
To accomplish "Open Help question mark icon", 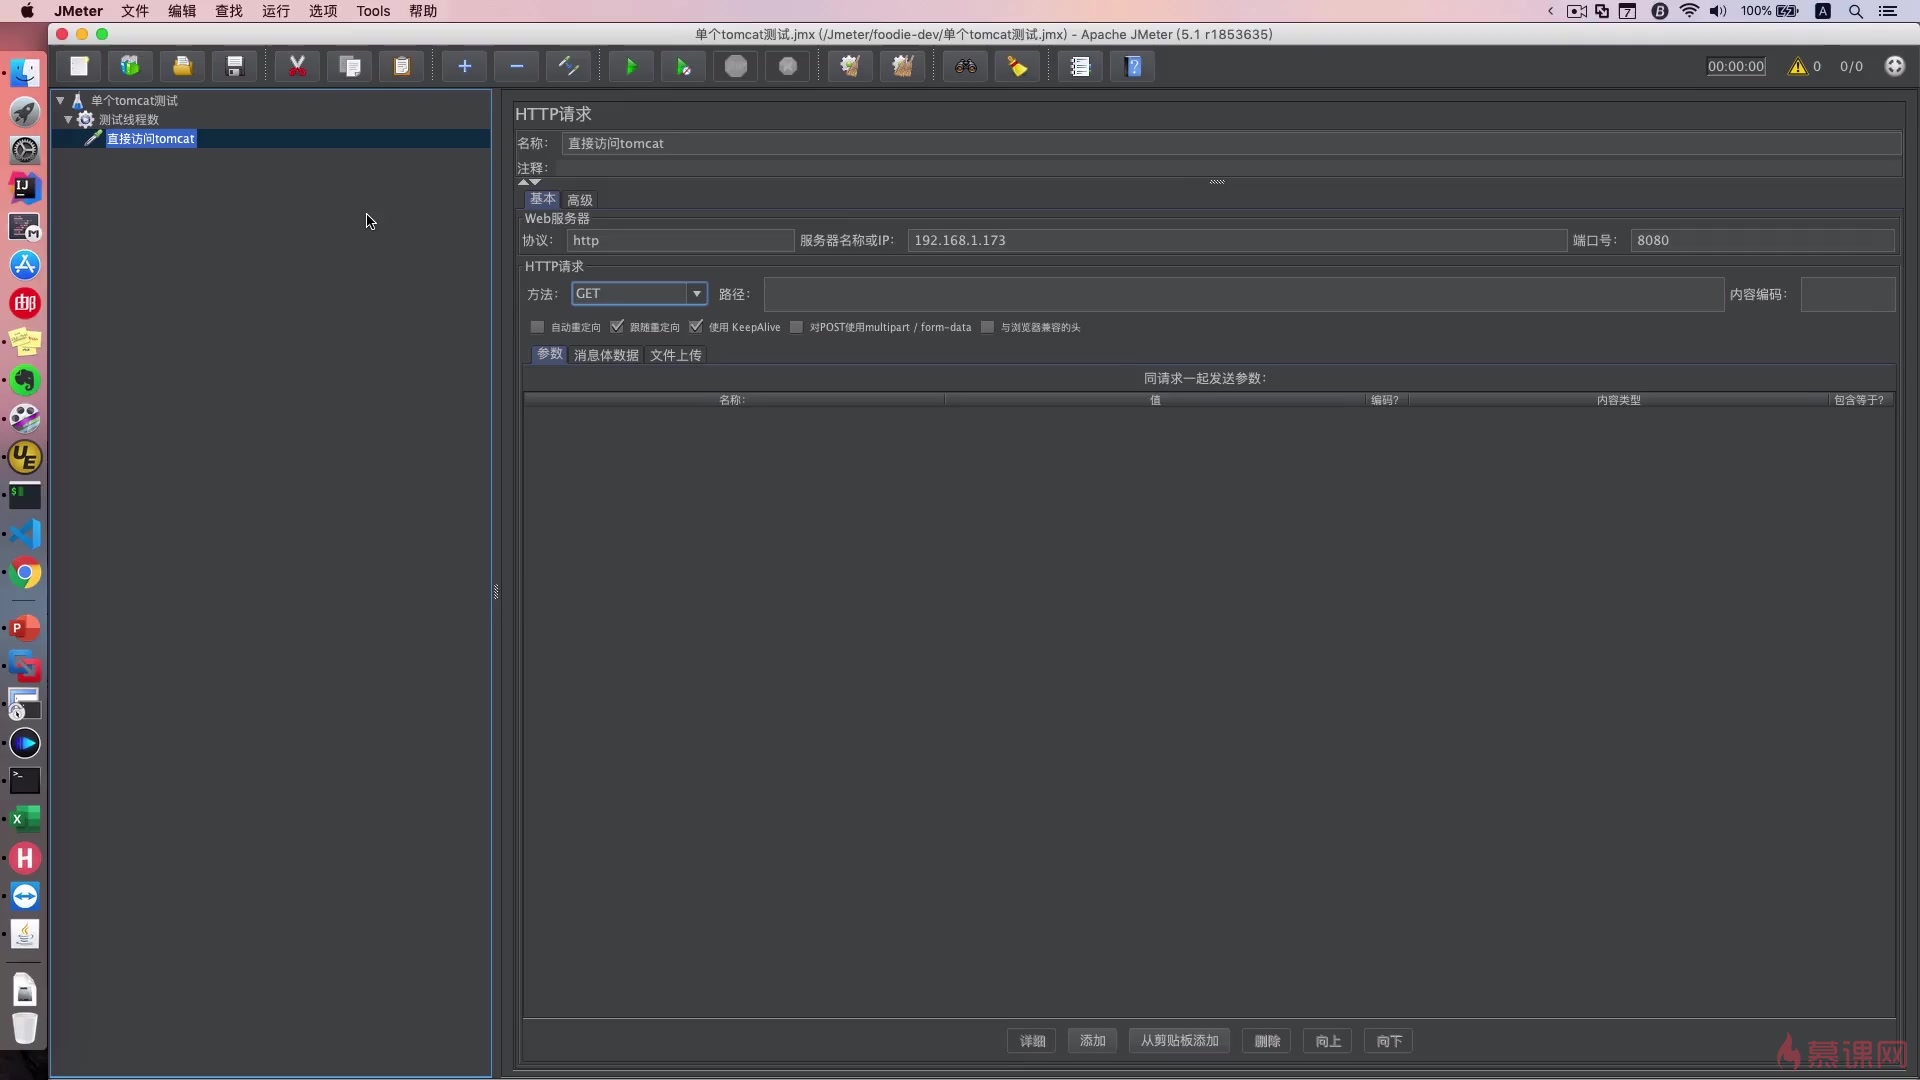I will [1133, 66].
